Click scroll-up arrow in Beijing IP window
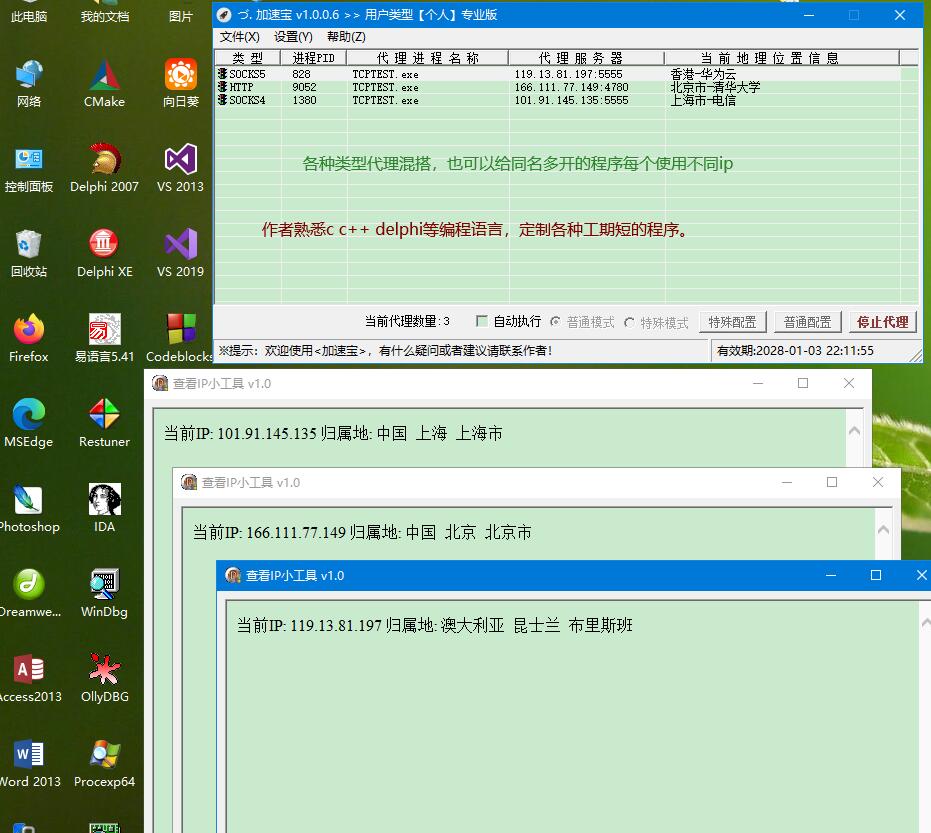This screenshot has height=833, width=931. tap(884, 530)
